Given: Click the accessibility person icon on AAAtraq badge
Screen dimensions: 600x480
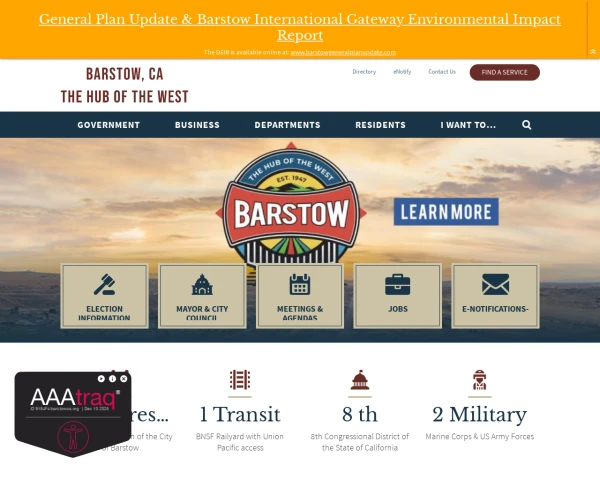Looking at the screenshot, I should pos(73,436).
